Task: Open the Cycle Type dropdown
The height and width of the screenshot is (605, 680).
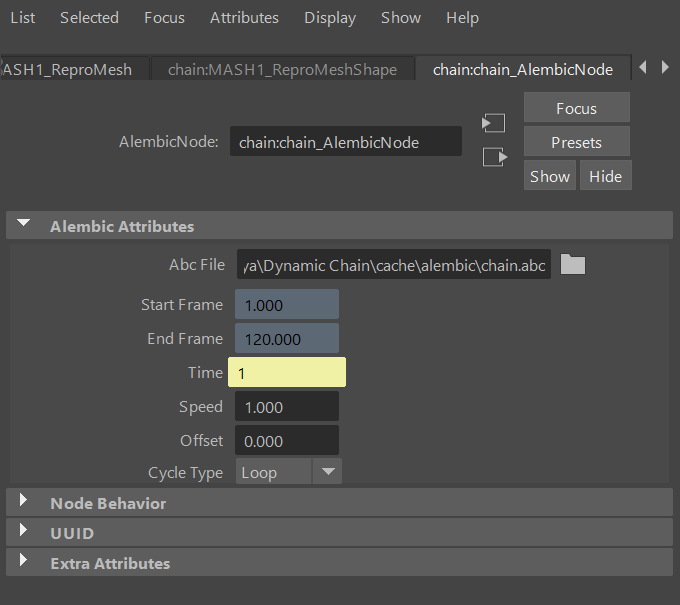Action: pyautogui.click(x=289, y=472)
